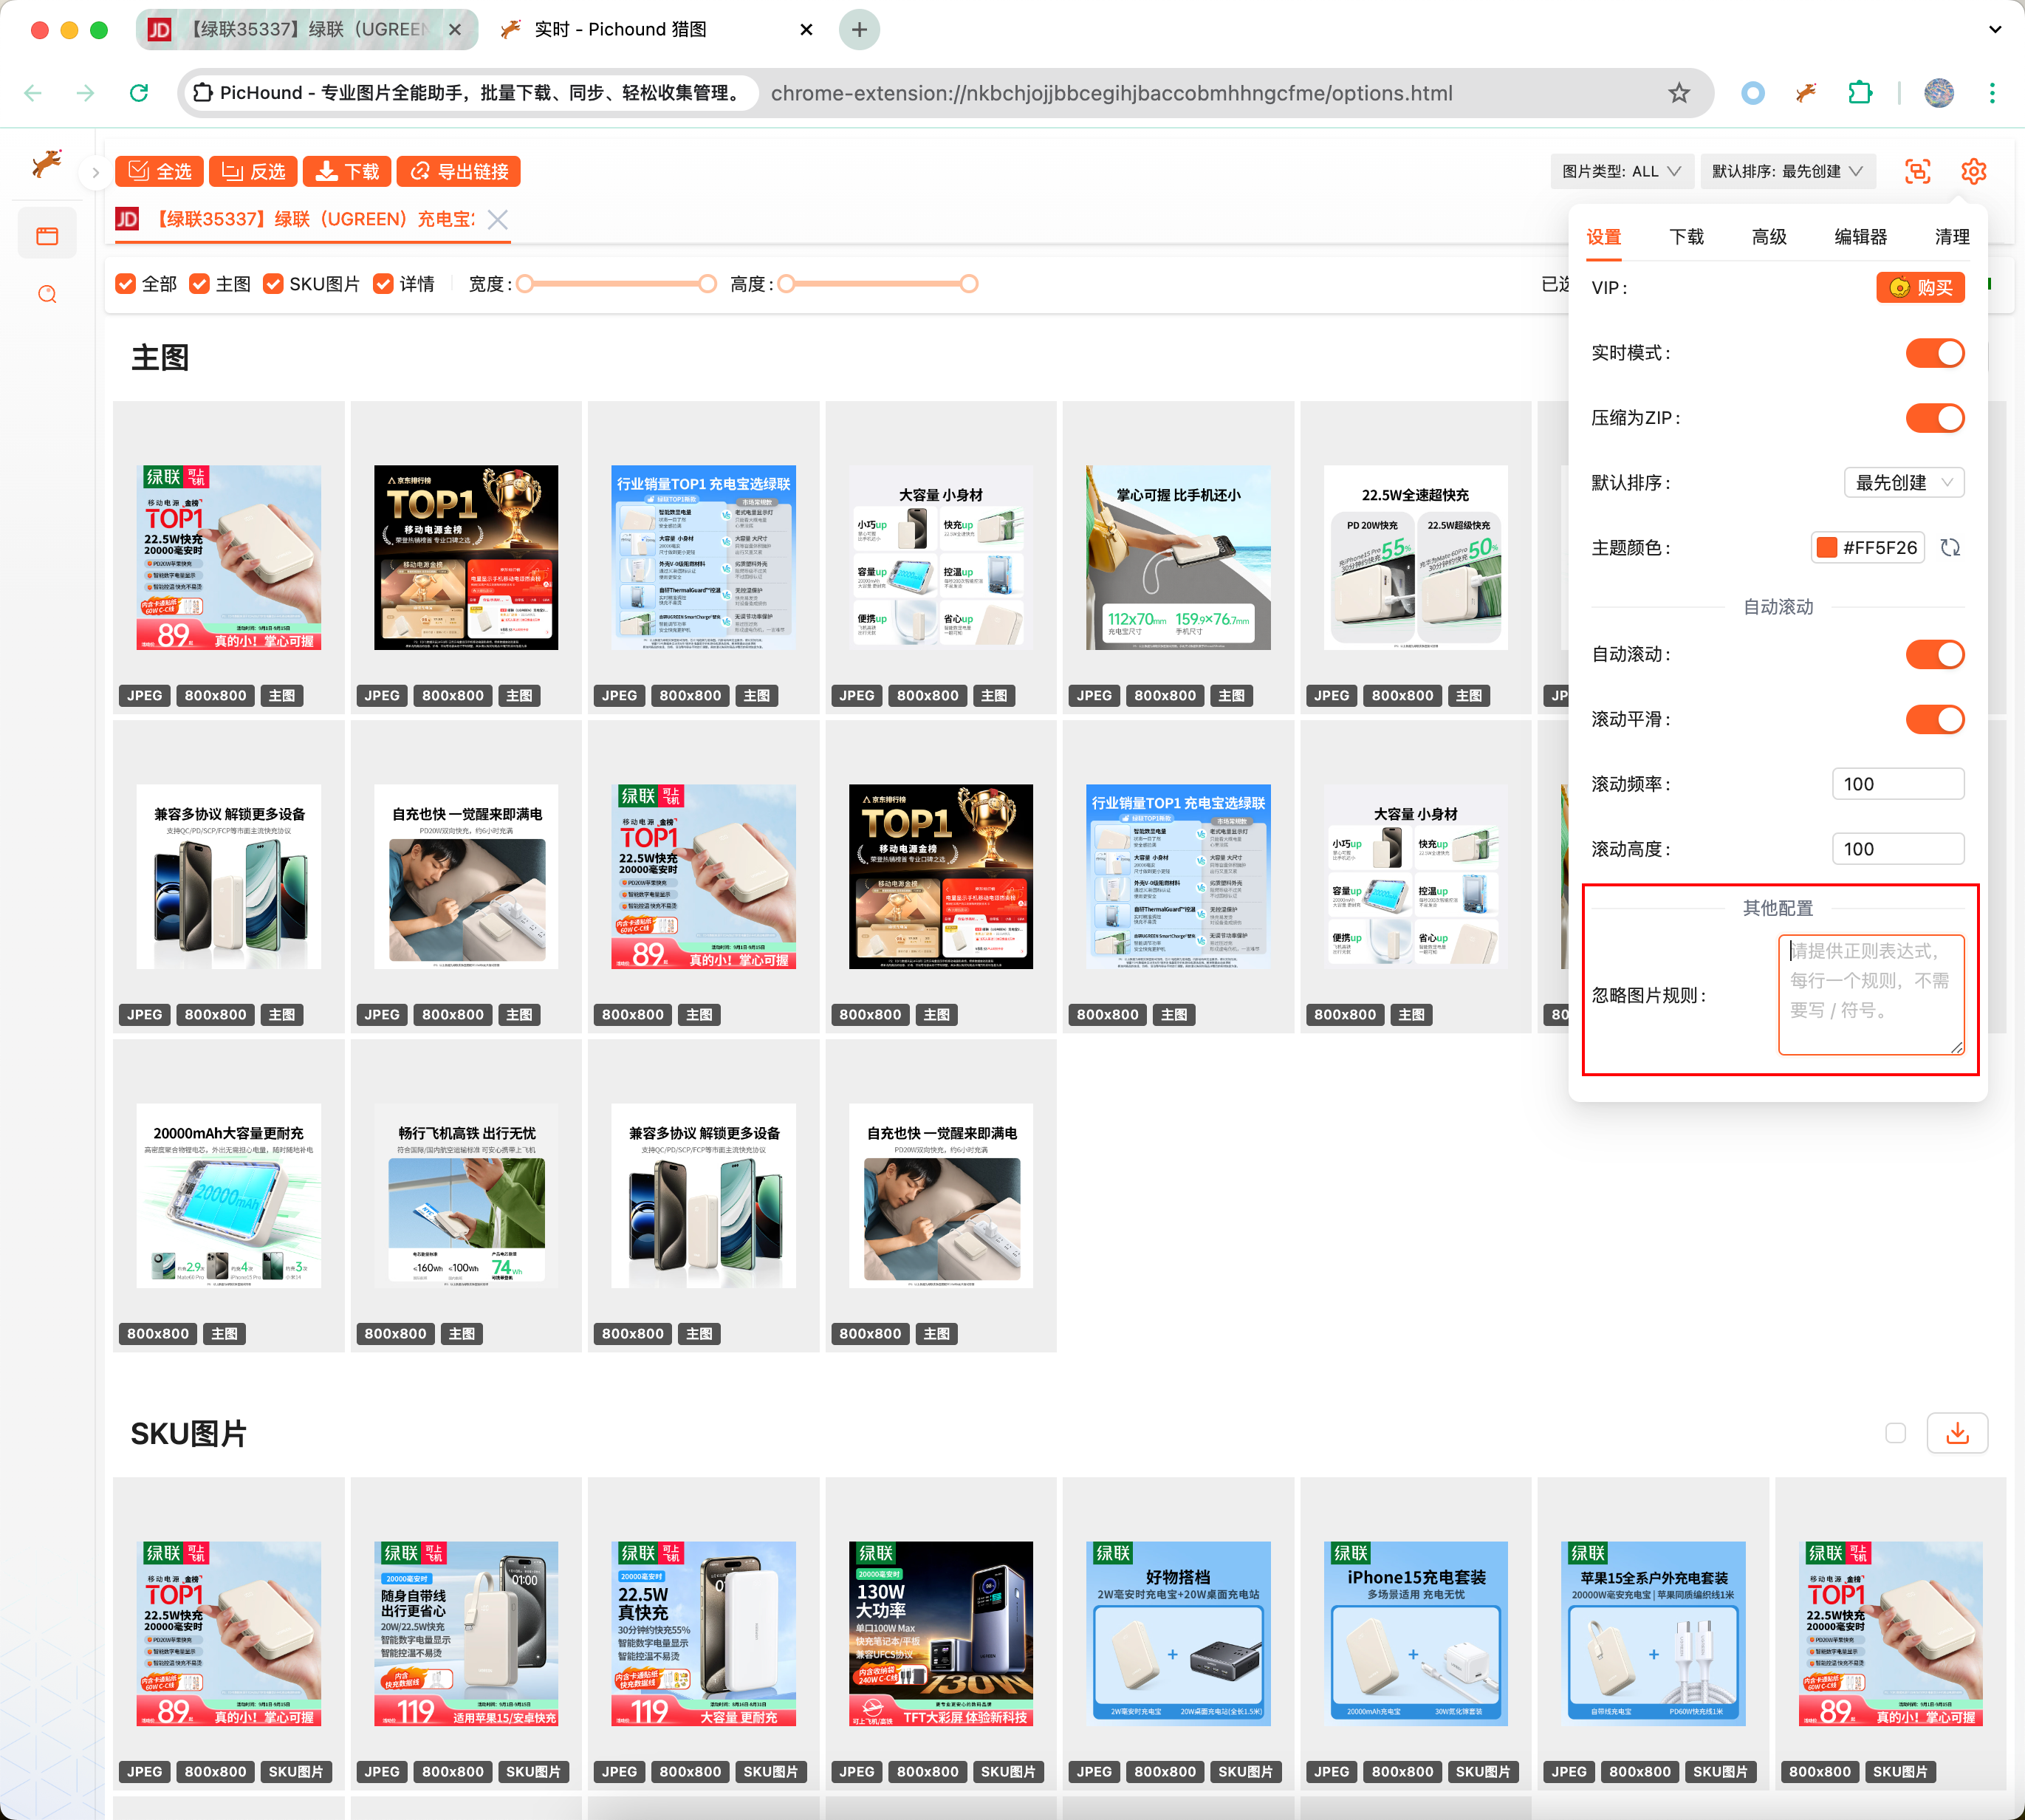Open the settings gear icon
2025x1820 pixels.
(1973, 171)
